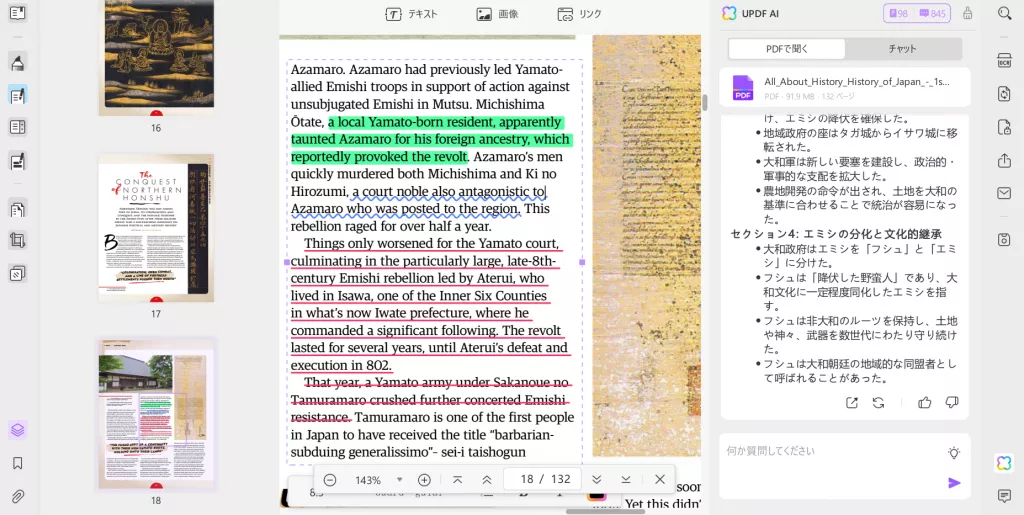Close the page navigation toolbar

tap(660, 480)
